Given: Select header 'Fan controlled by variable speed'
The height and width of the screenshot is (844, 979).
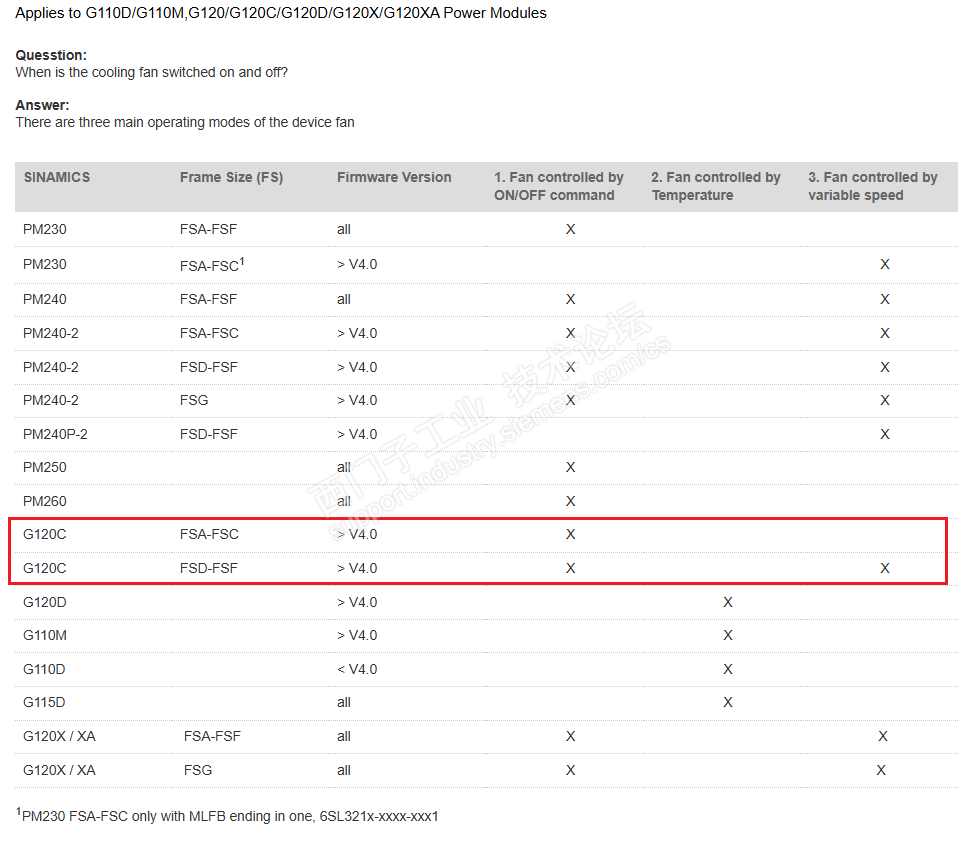Looking at the screenshot, I should [x=873, y=186].
